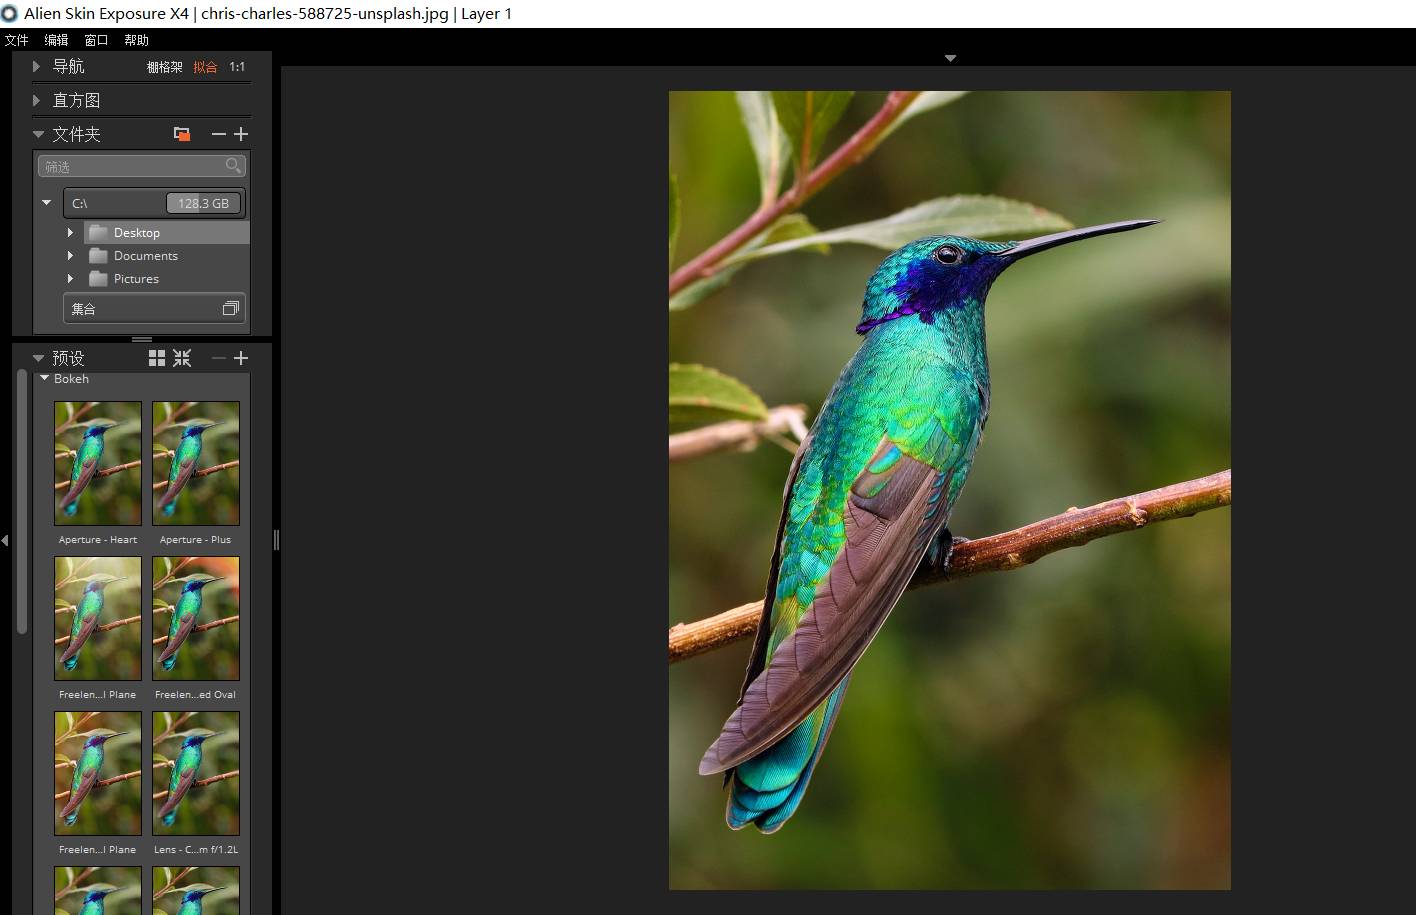The width and height of the screenshot is (1416, 915).
Task: Toggle 拟合 fit zoom mode
Action: (x=205, y=67)
